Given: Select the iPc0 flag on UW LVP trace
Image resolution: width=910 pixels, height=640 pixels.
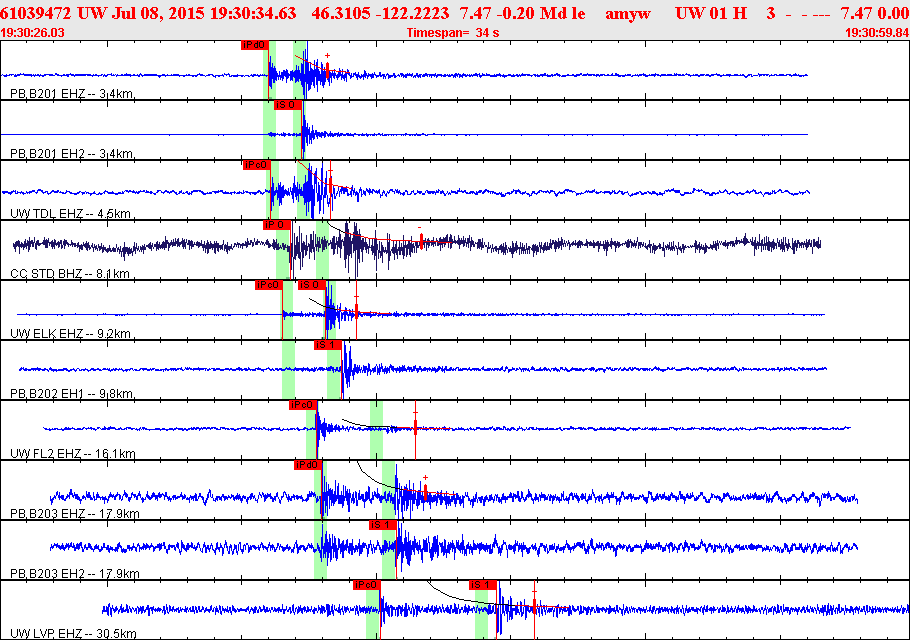Looking at the screenshot, I should click(365, 585).
